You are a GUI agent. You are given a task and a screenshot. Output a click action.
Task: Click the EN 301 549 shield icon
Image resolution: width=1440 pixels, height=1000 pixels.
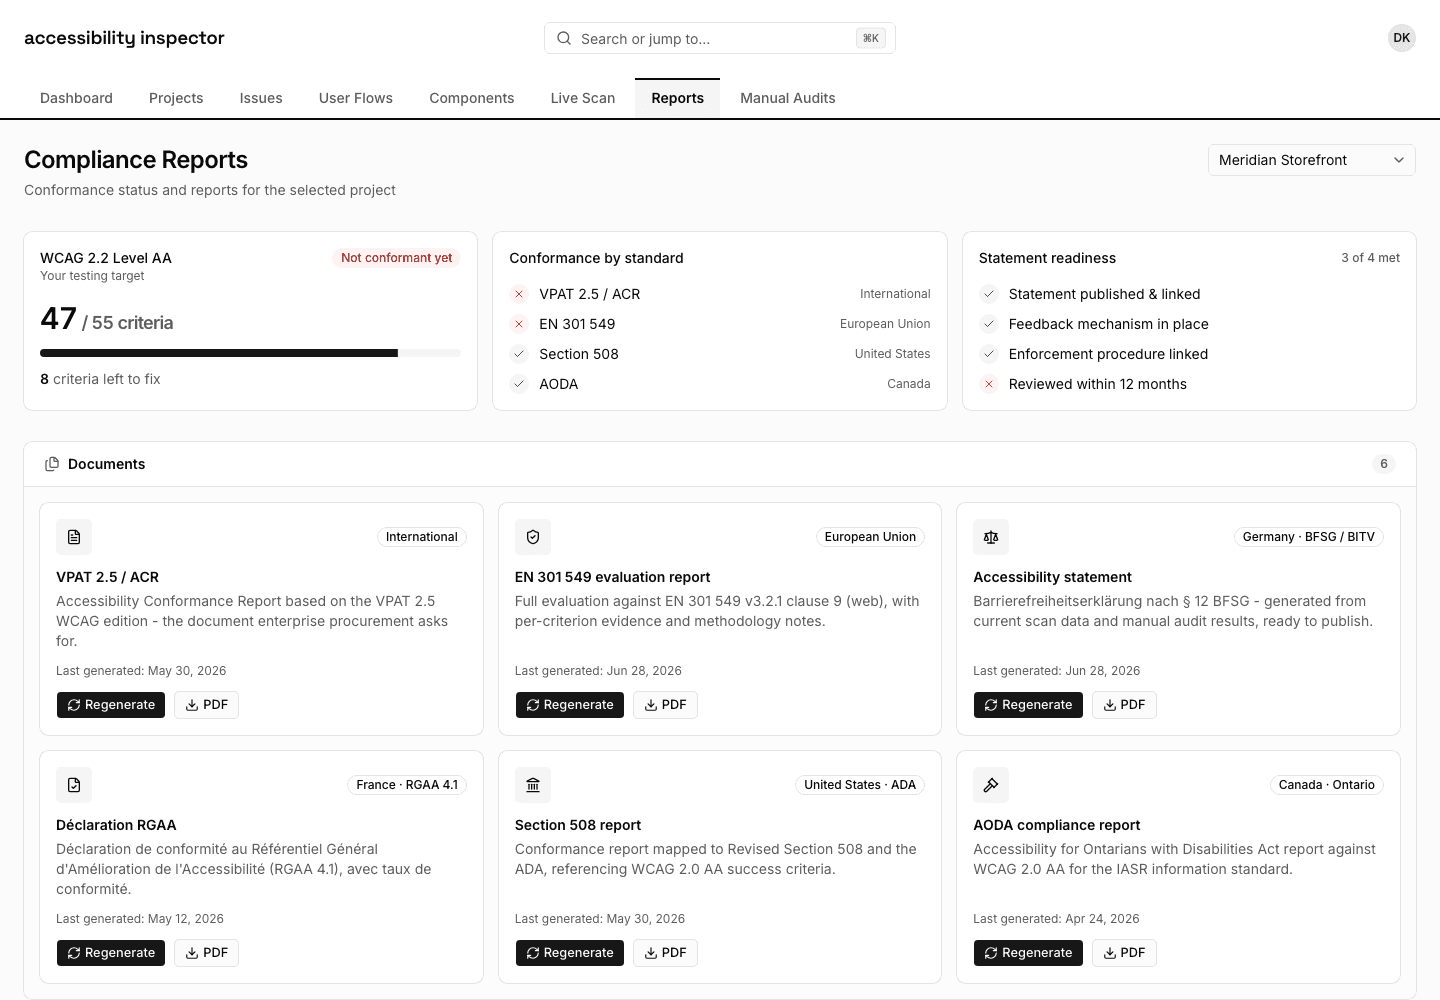(533, 537)
